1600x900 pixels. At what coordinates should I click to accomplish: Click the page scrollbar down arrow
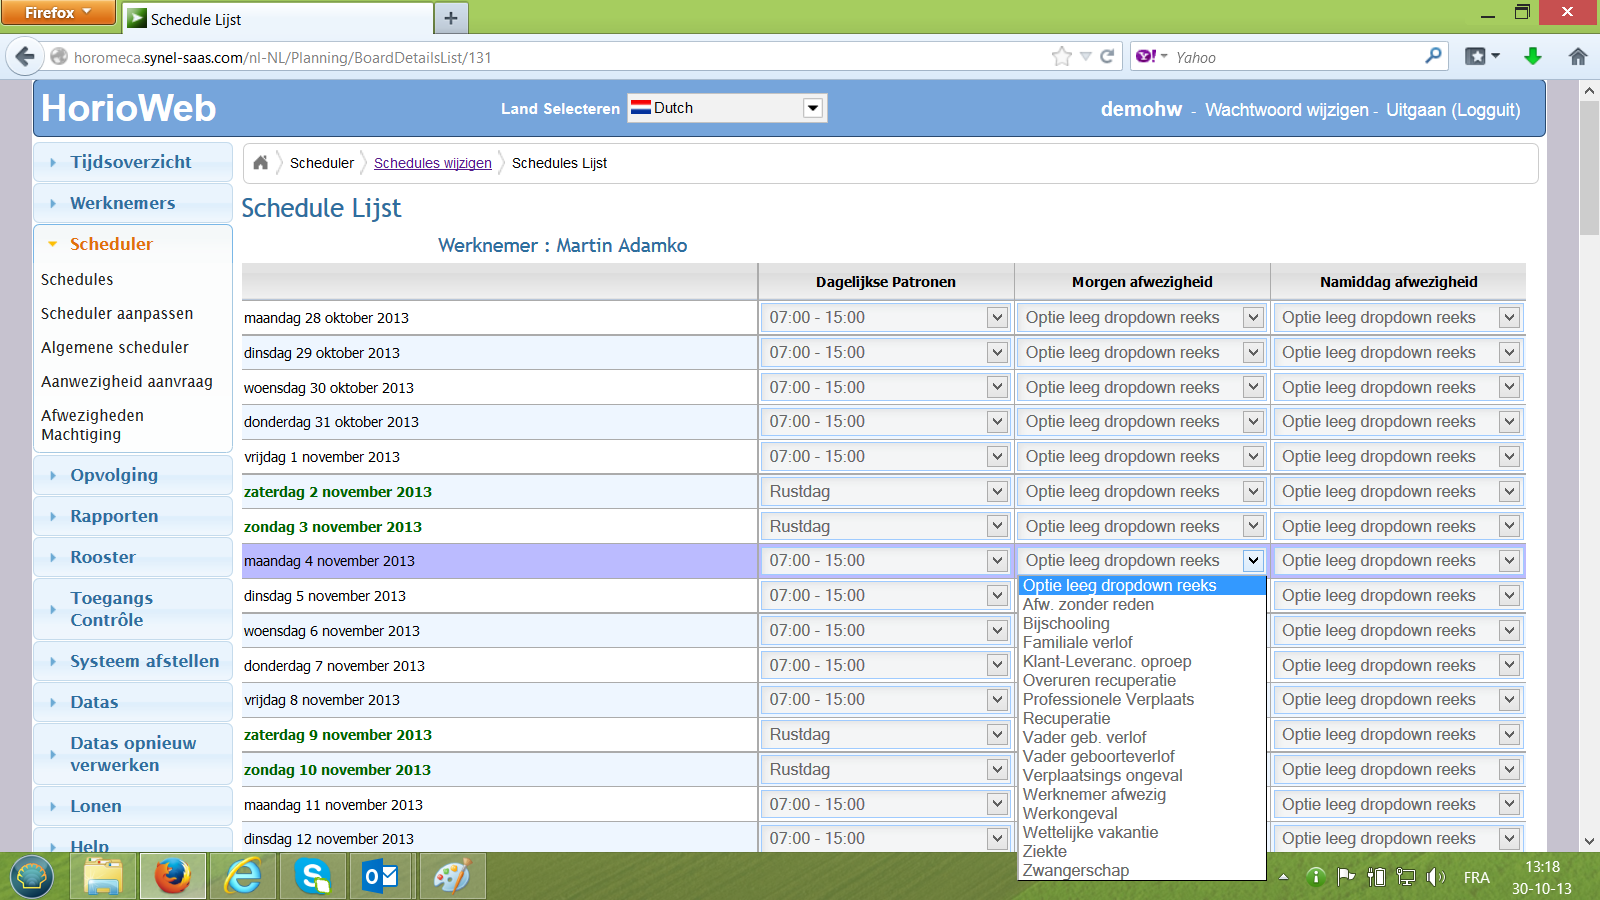point(1589,842)
